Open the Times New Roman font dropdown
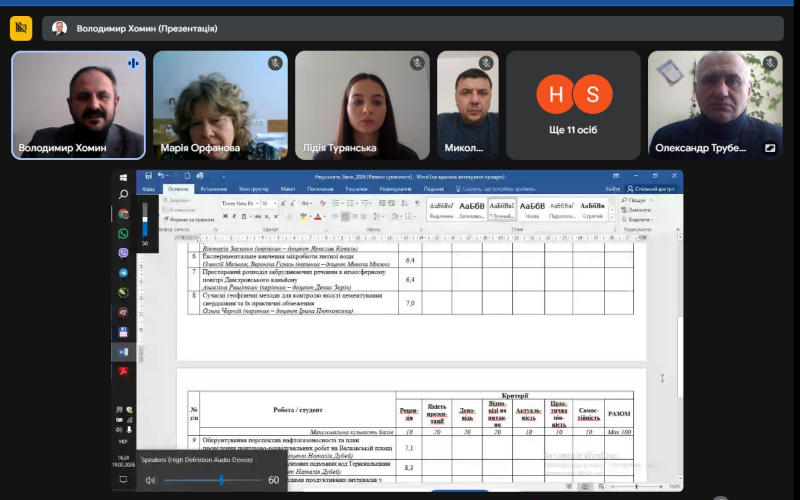The image size is (800, 500). pos(256,203)
